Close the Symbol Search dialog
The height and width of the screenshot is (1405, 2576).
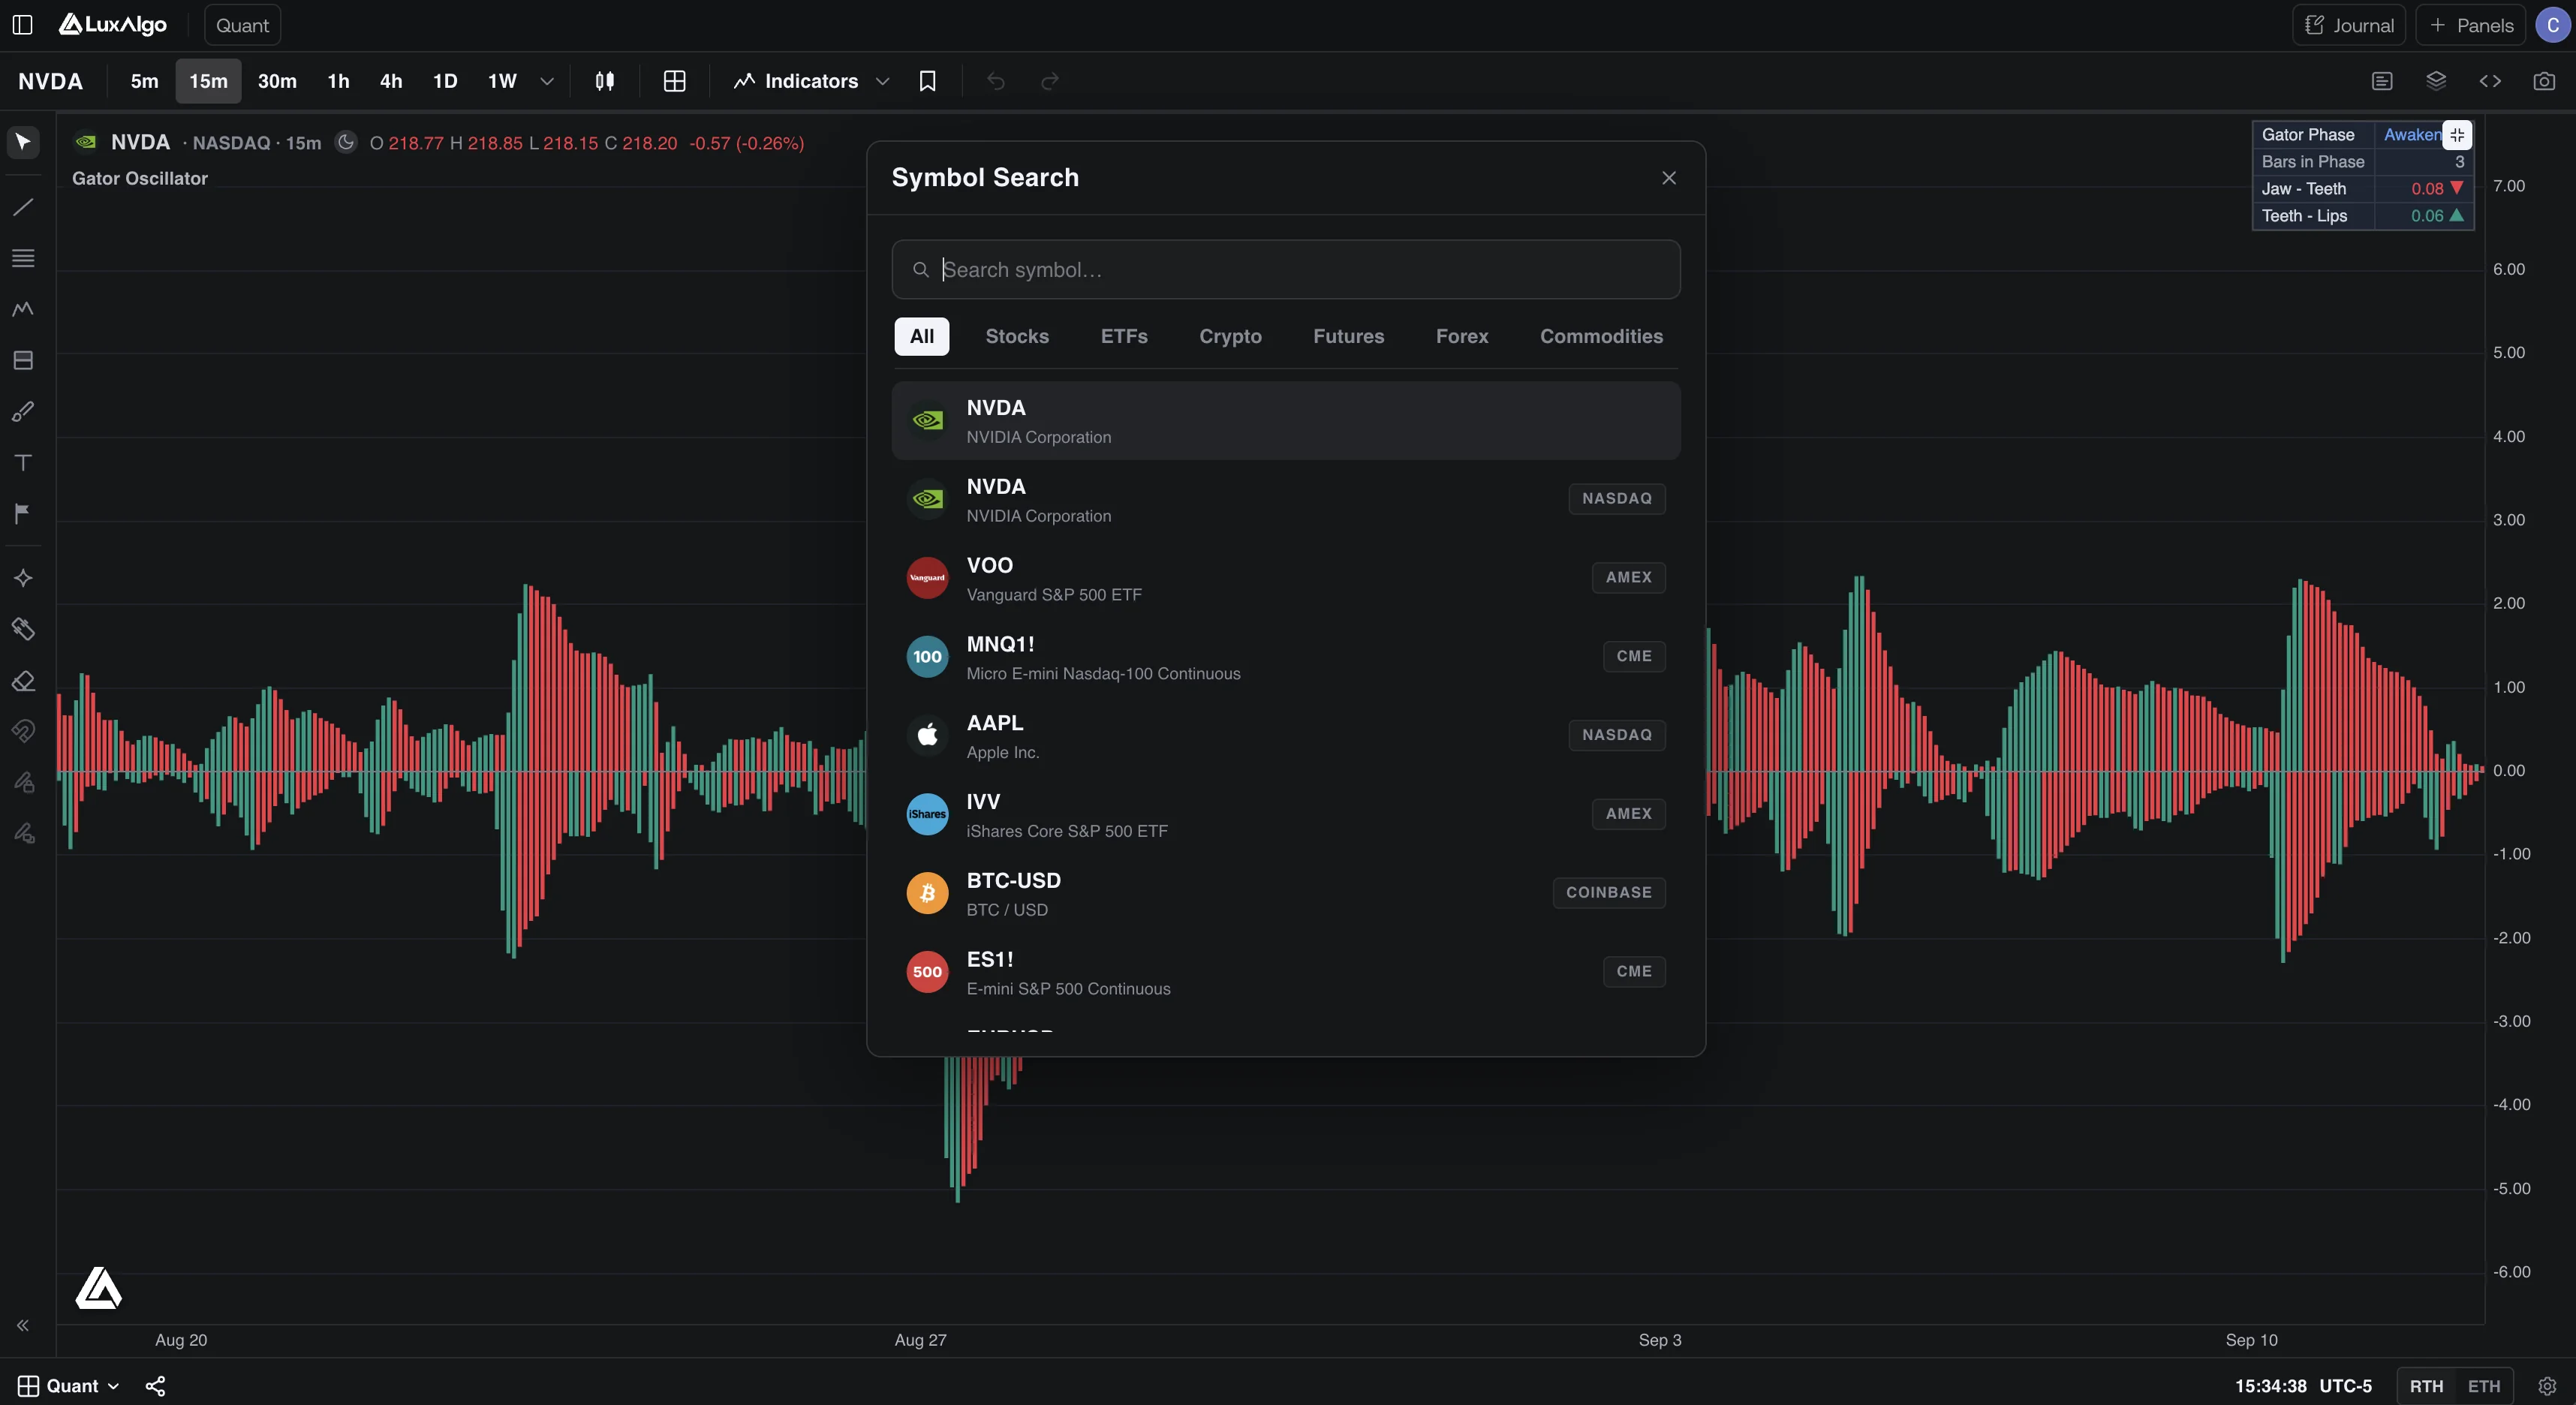tap(1669, 178)
